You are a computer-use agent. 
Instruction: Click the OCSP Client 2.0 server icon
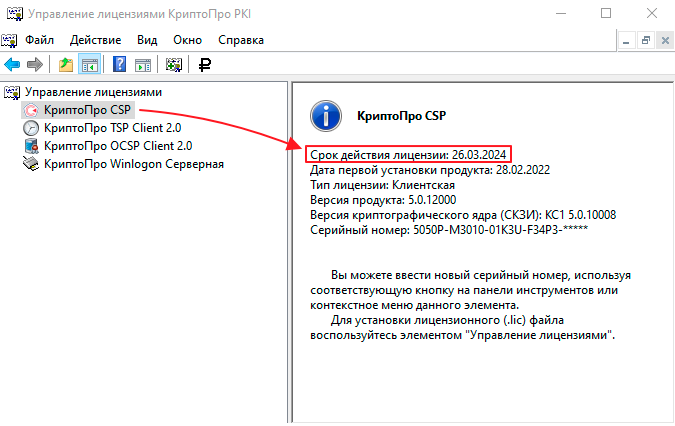pyautogui.click(x=31, y=146)
